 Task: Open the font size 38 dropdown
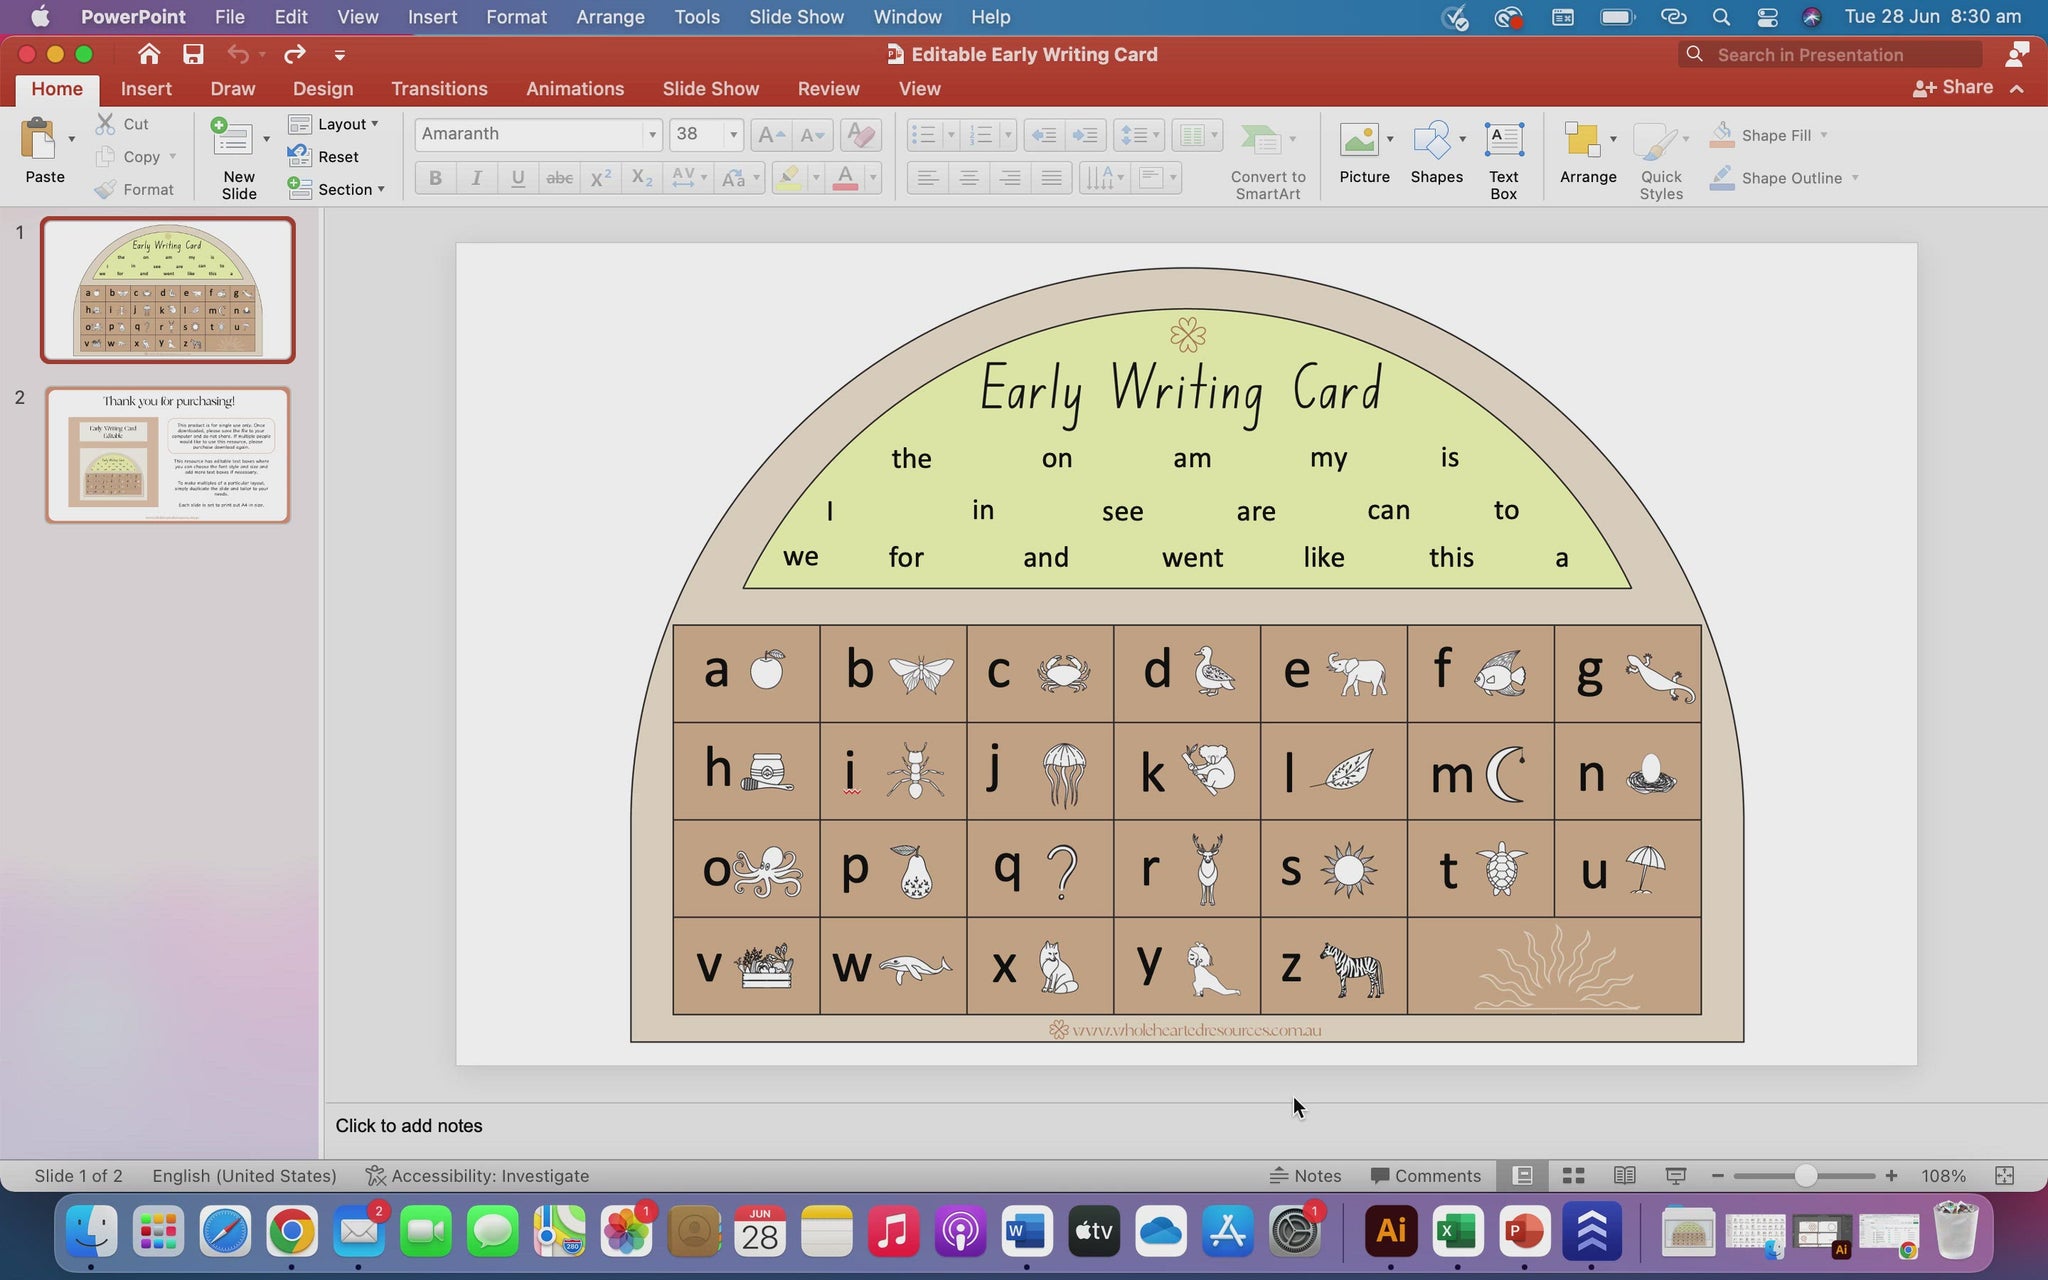click(x=733, y=134)
